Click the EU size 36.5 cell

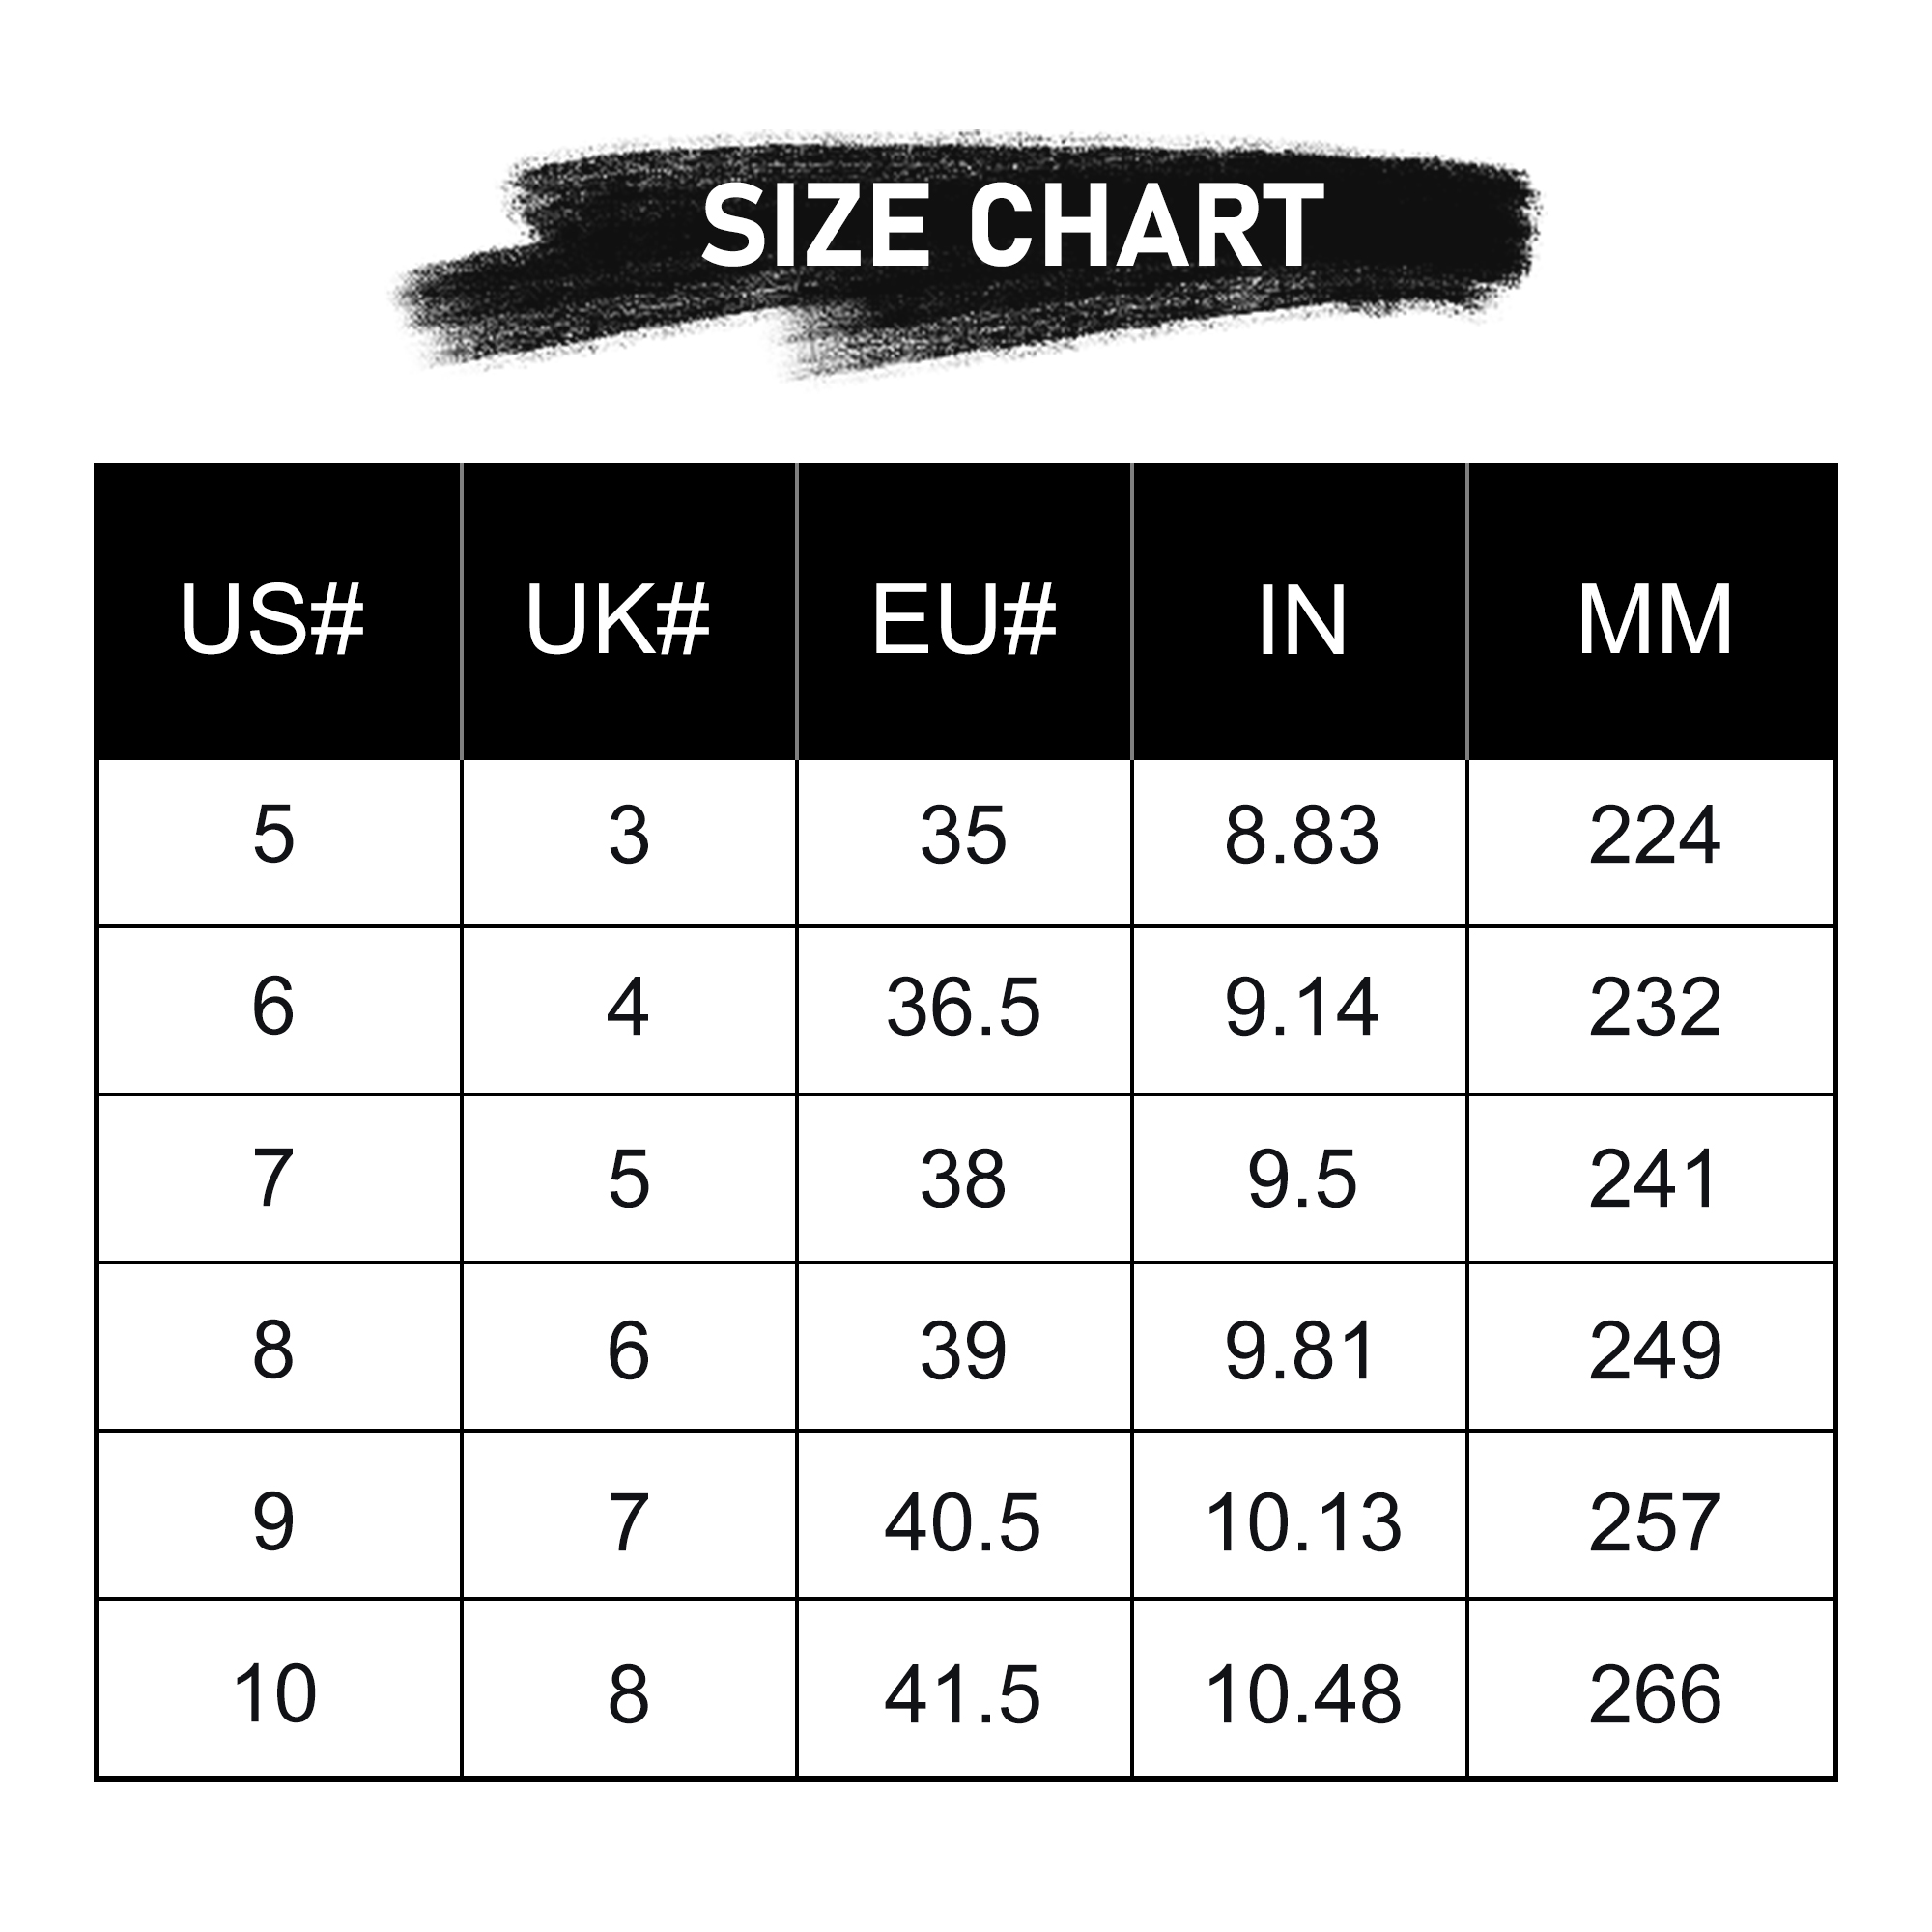[x=964, y=1008]
